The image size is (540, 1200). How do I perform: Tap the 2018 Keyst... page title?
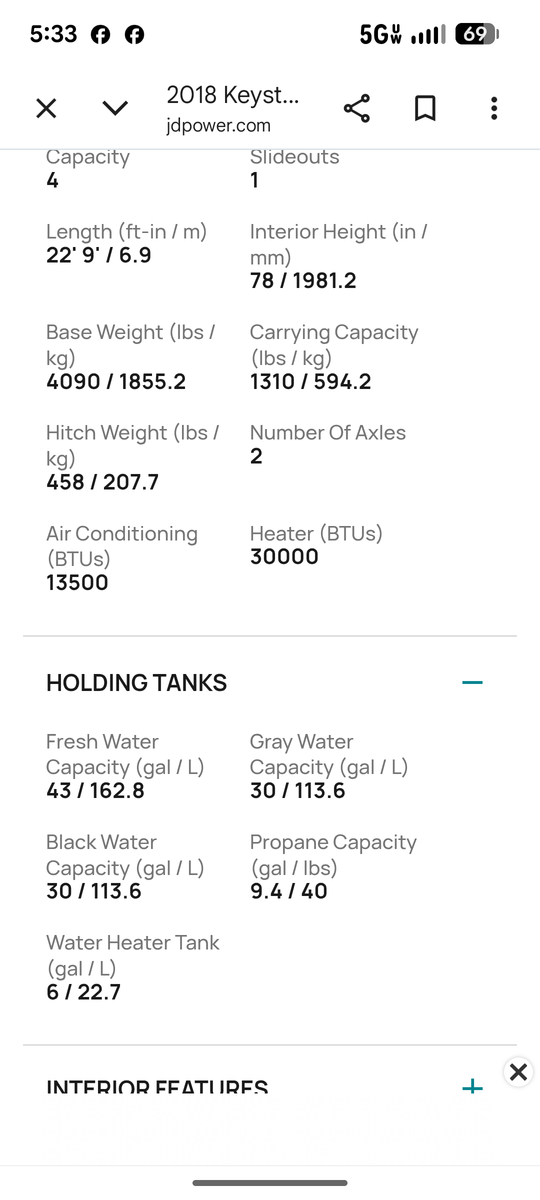point(233,95)
